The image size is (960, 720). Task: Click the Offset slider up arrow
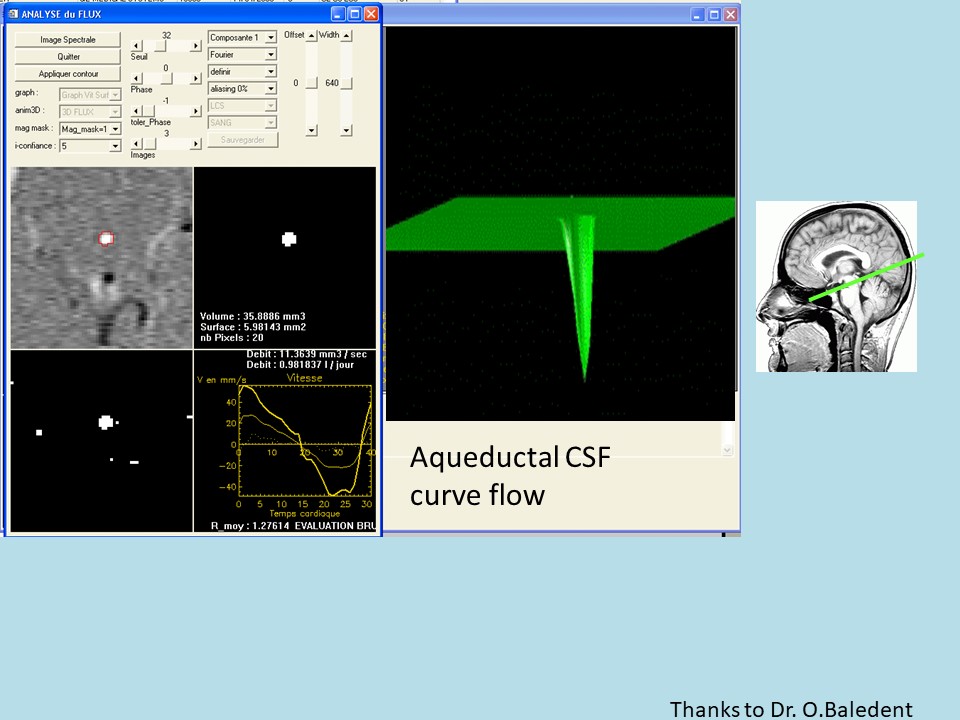pos(311,36)
